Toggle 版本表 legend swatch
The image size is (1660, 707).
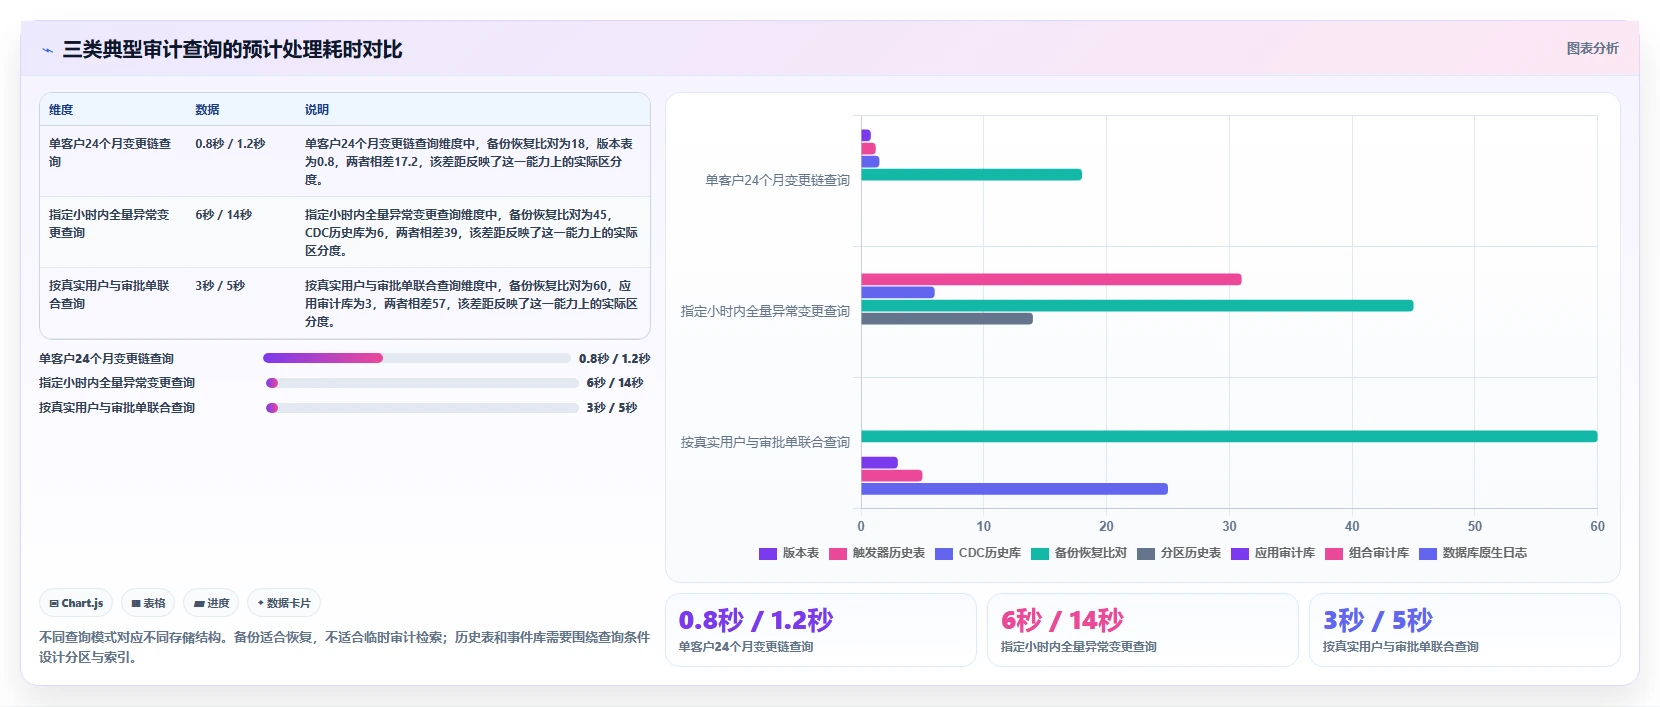click(768, 553)
